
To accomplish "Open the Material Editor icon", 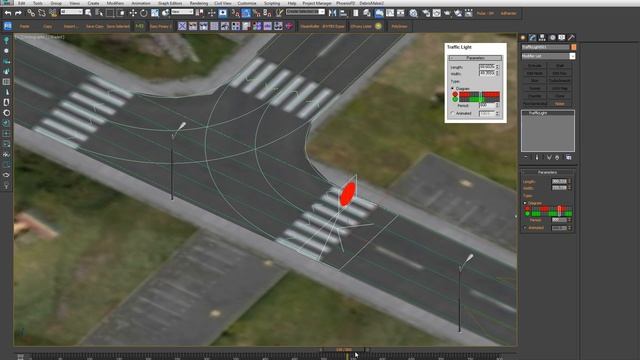I will 413,13.
